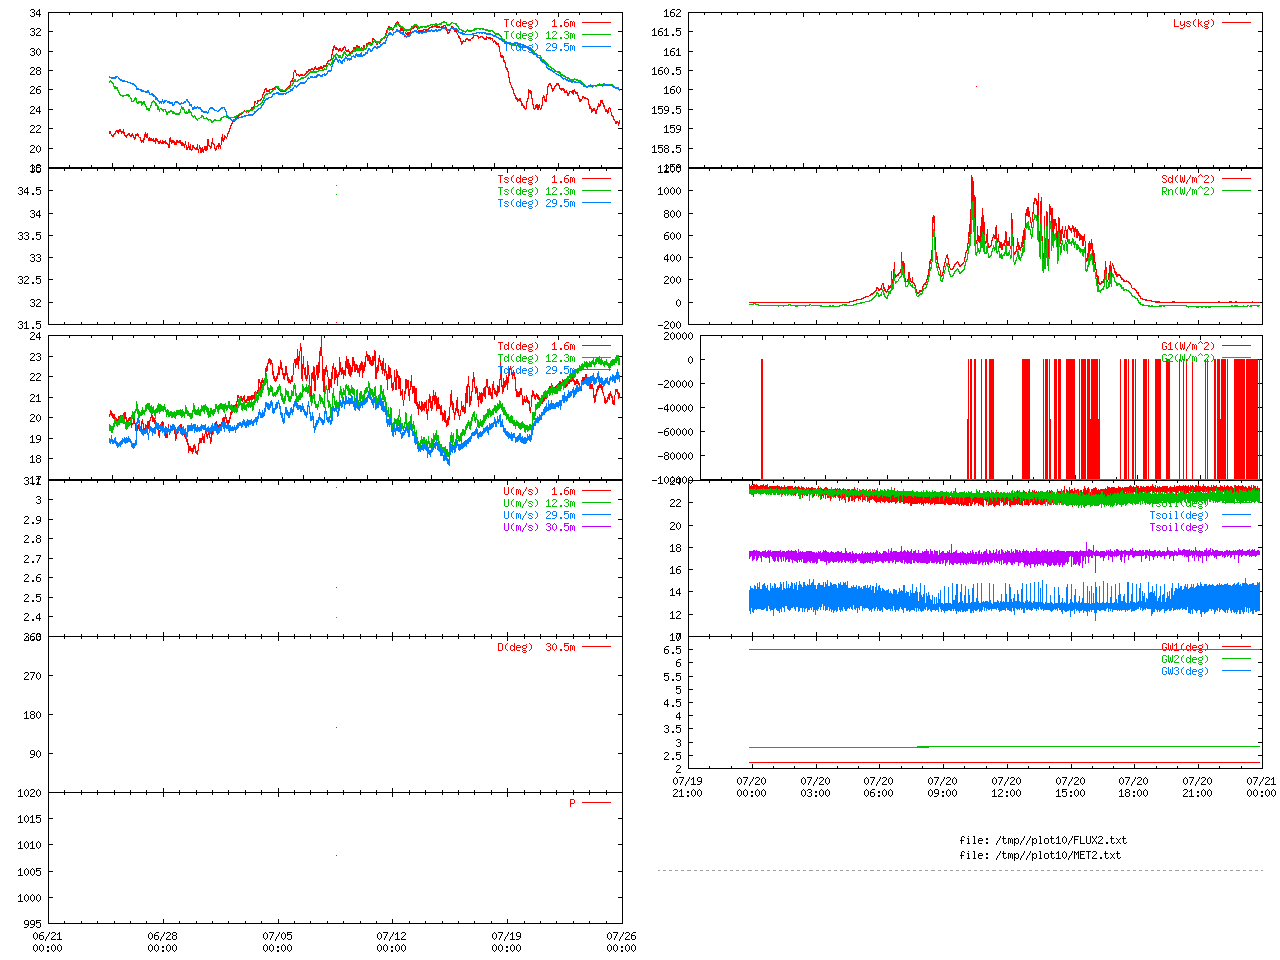Viewport: 1280px width, 960px height.
Task: Click the '07/19 21:00' right x-axis label
Action: [x=688, y=787]
